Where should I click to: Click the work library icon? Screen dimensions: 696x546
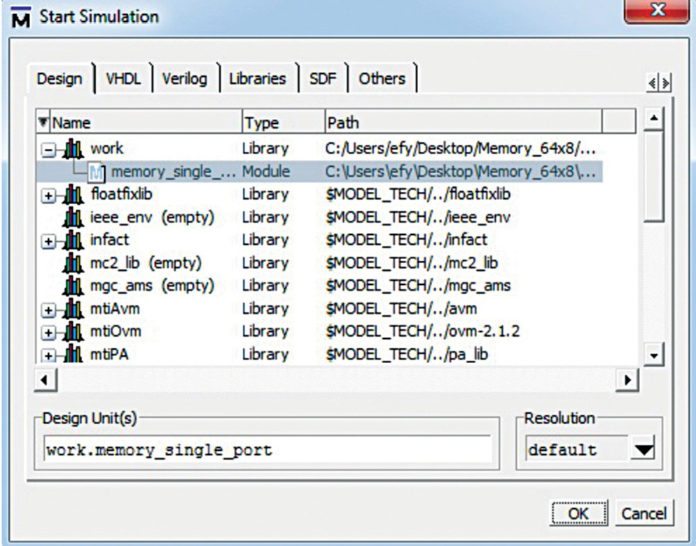73,148
